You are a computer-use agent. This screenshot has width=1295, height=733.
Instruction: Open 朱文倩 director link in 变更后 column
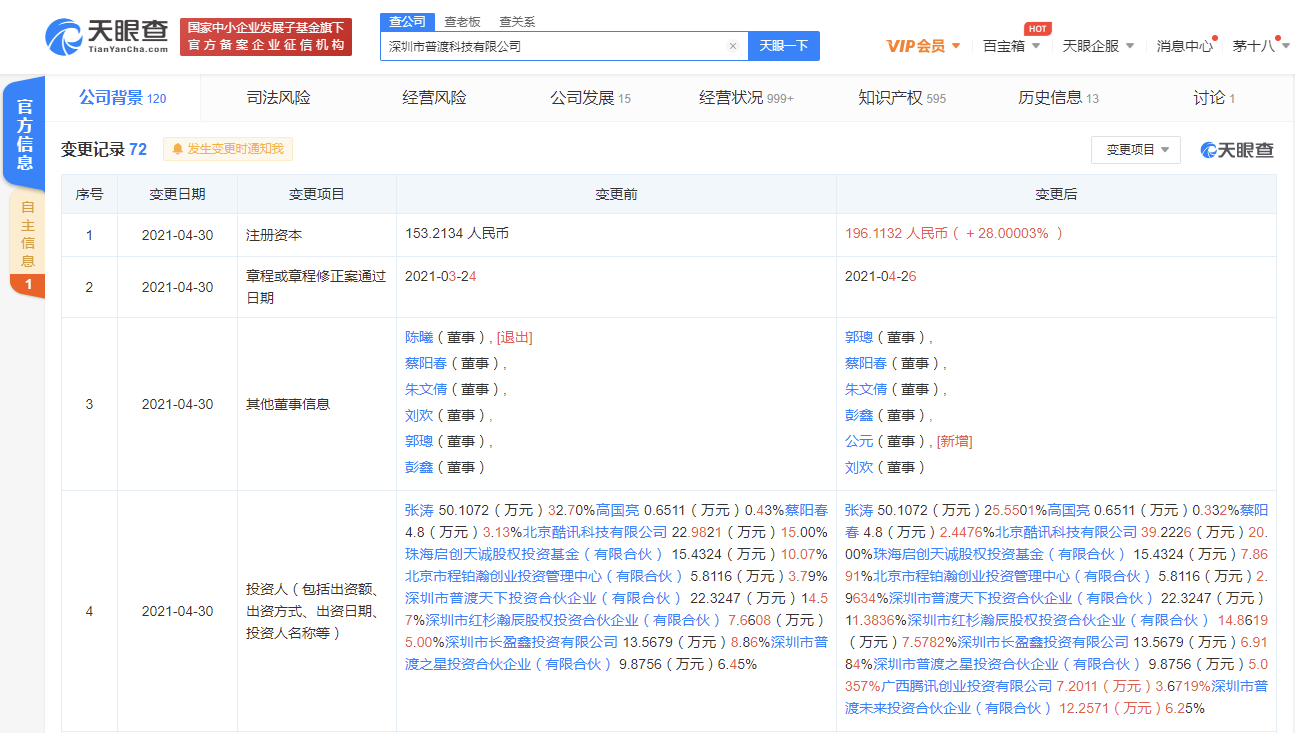[866, 390]
